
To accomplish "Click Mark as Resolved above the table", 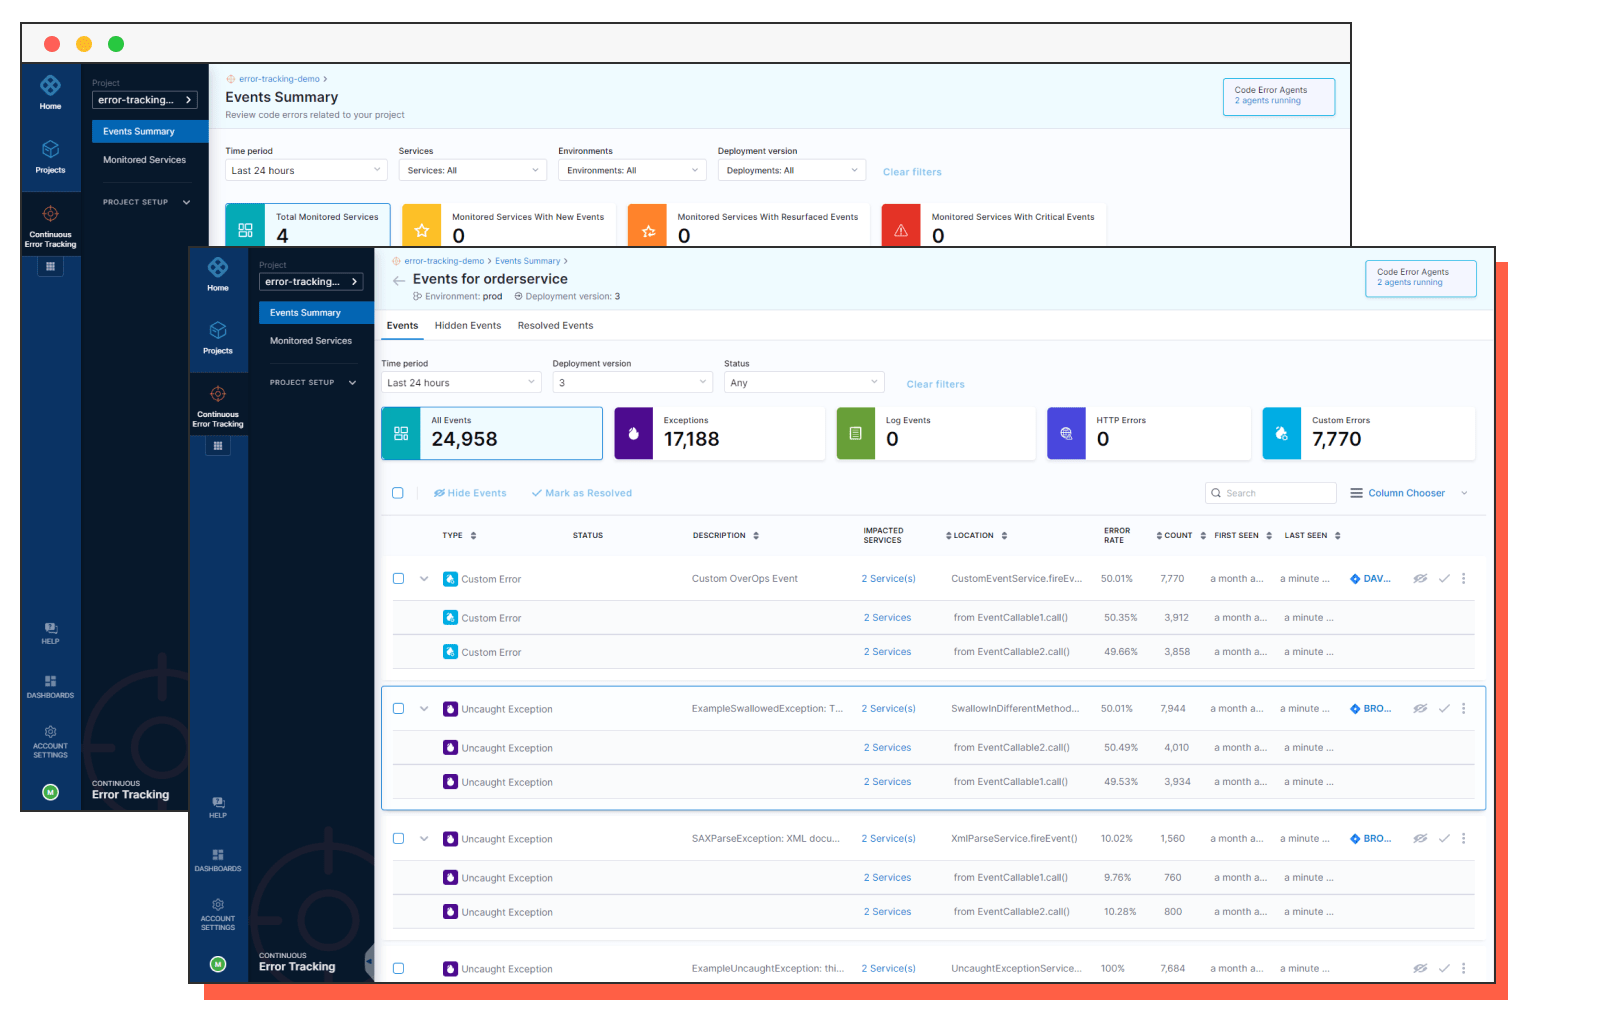I will [x=581, y=492].
